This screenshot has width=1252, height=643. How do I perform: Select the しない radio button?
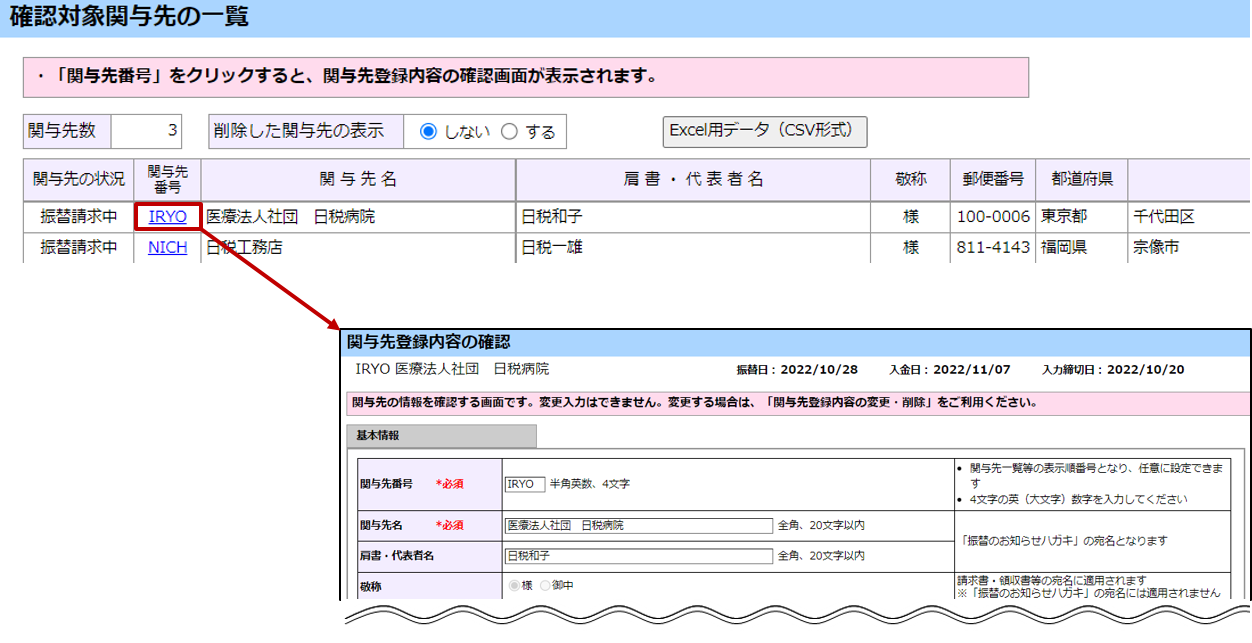click(x=428, y=131)
